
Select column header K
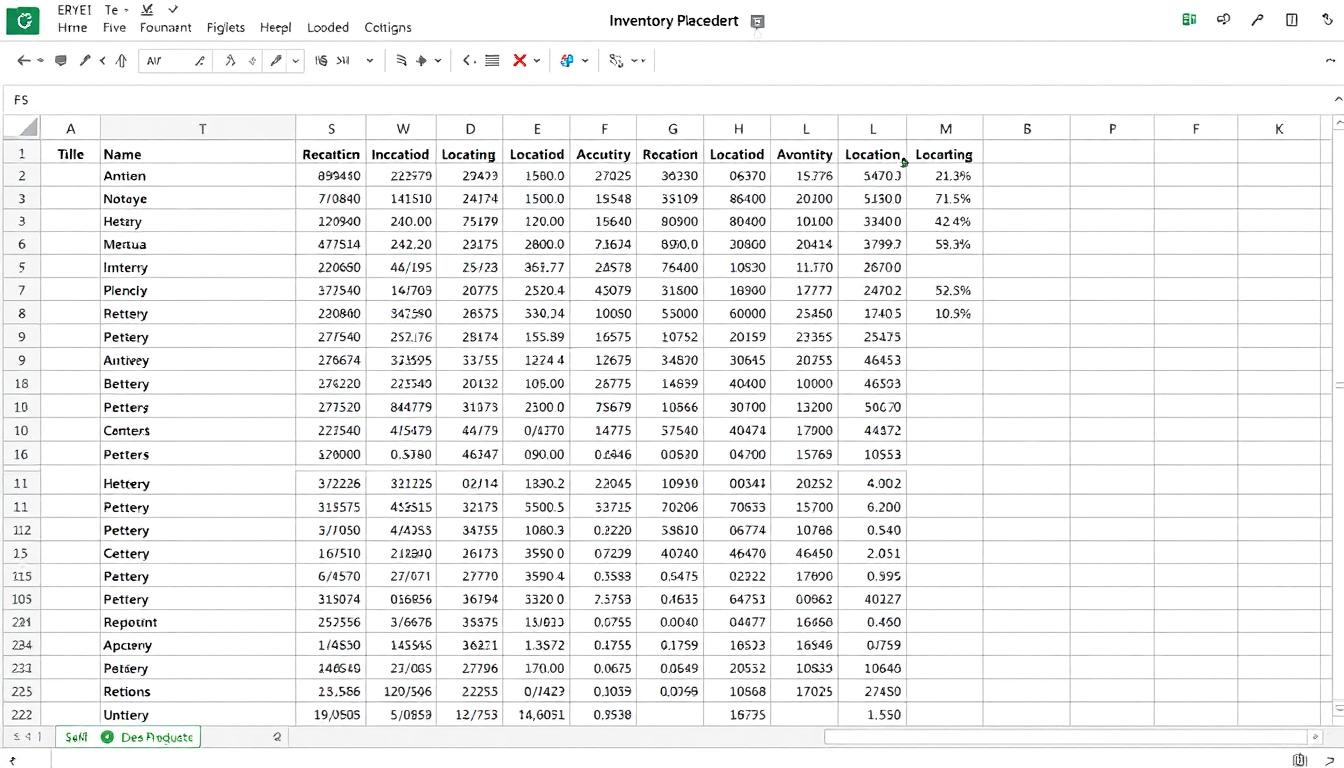point(1279,128)
